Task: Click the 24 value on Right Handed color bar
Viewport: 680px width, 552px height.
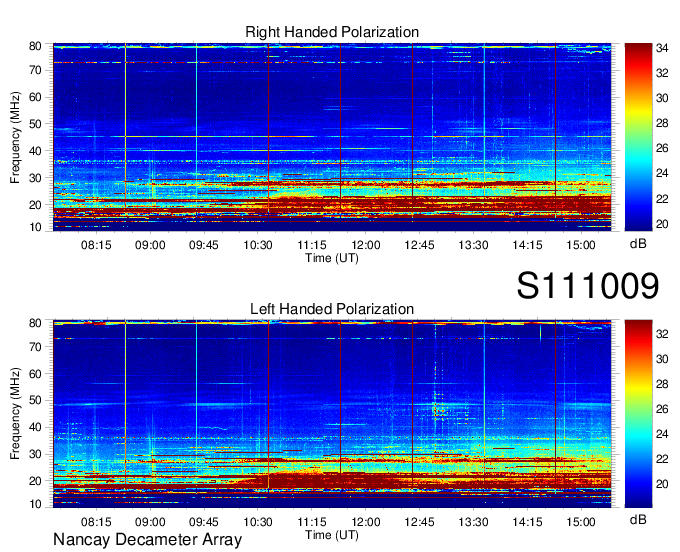Action: pyautogui.click(x=662, y=173)
